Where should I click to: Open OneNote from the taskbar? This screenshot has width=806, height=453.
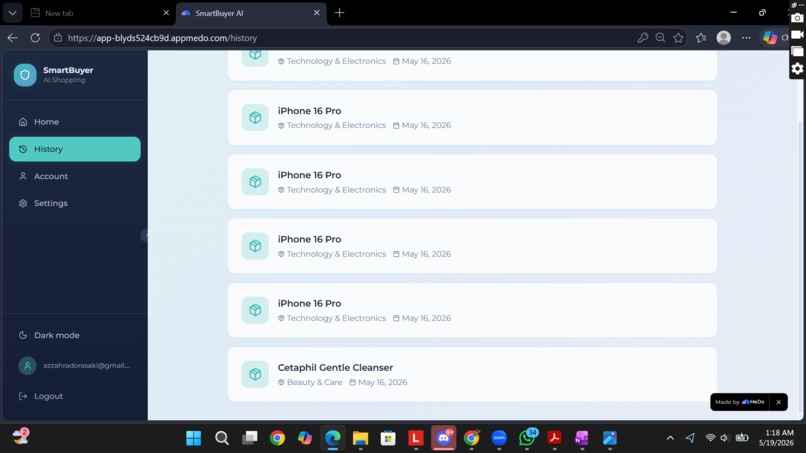point(582,438)
